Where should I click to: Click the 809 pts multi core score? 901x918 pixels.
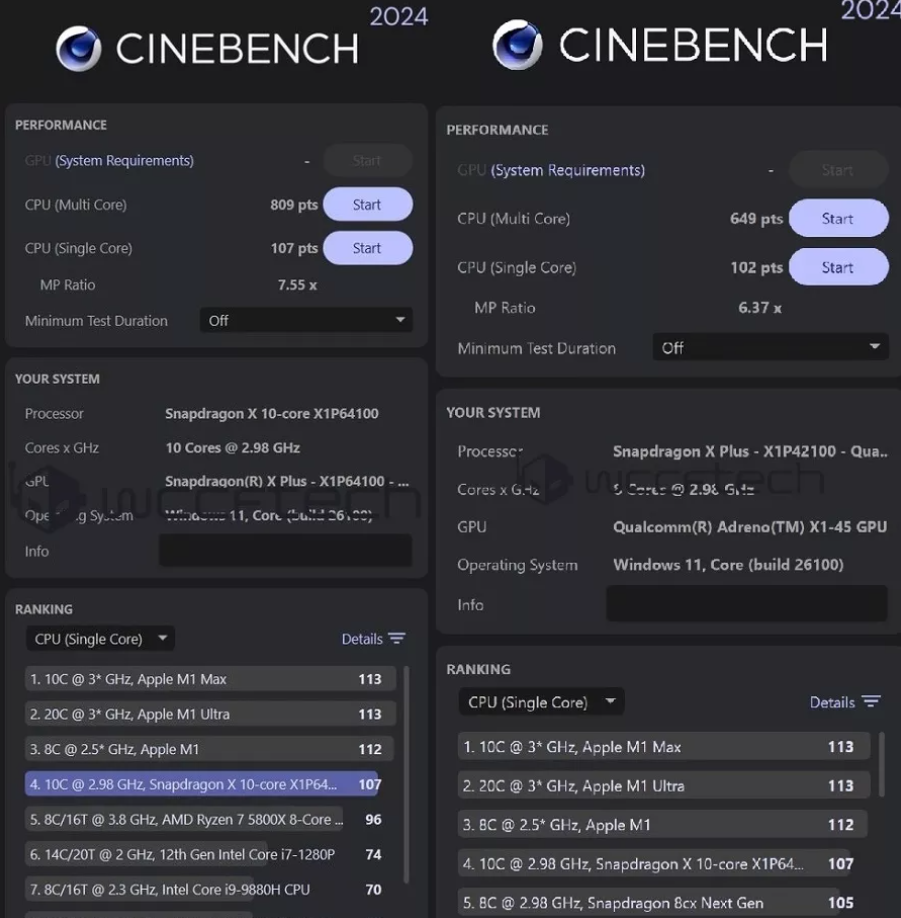click(294, 204)
